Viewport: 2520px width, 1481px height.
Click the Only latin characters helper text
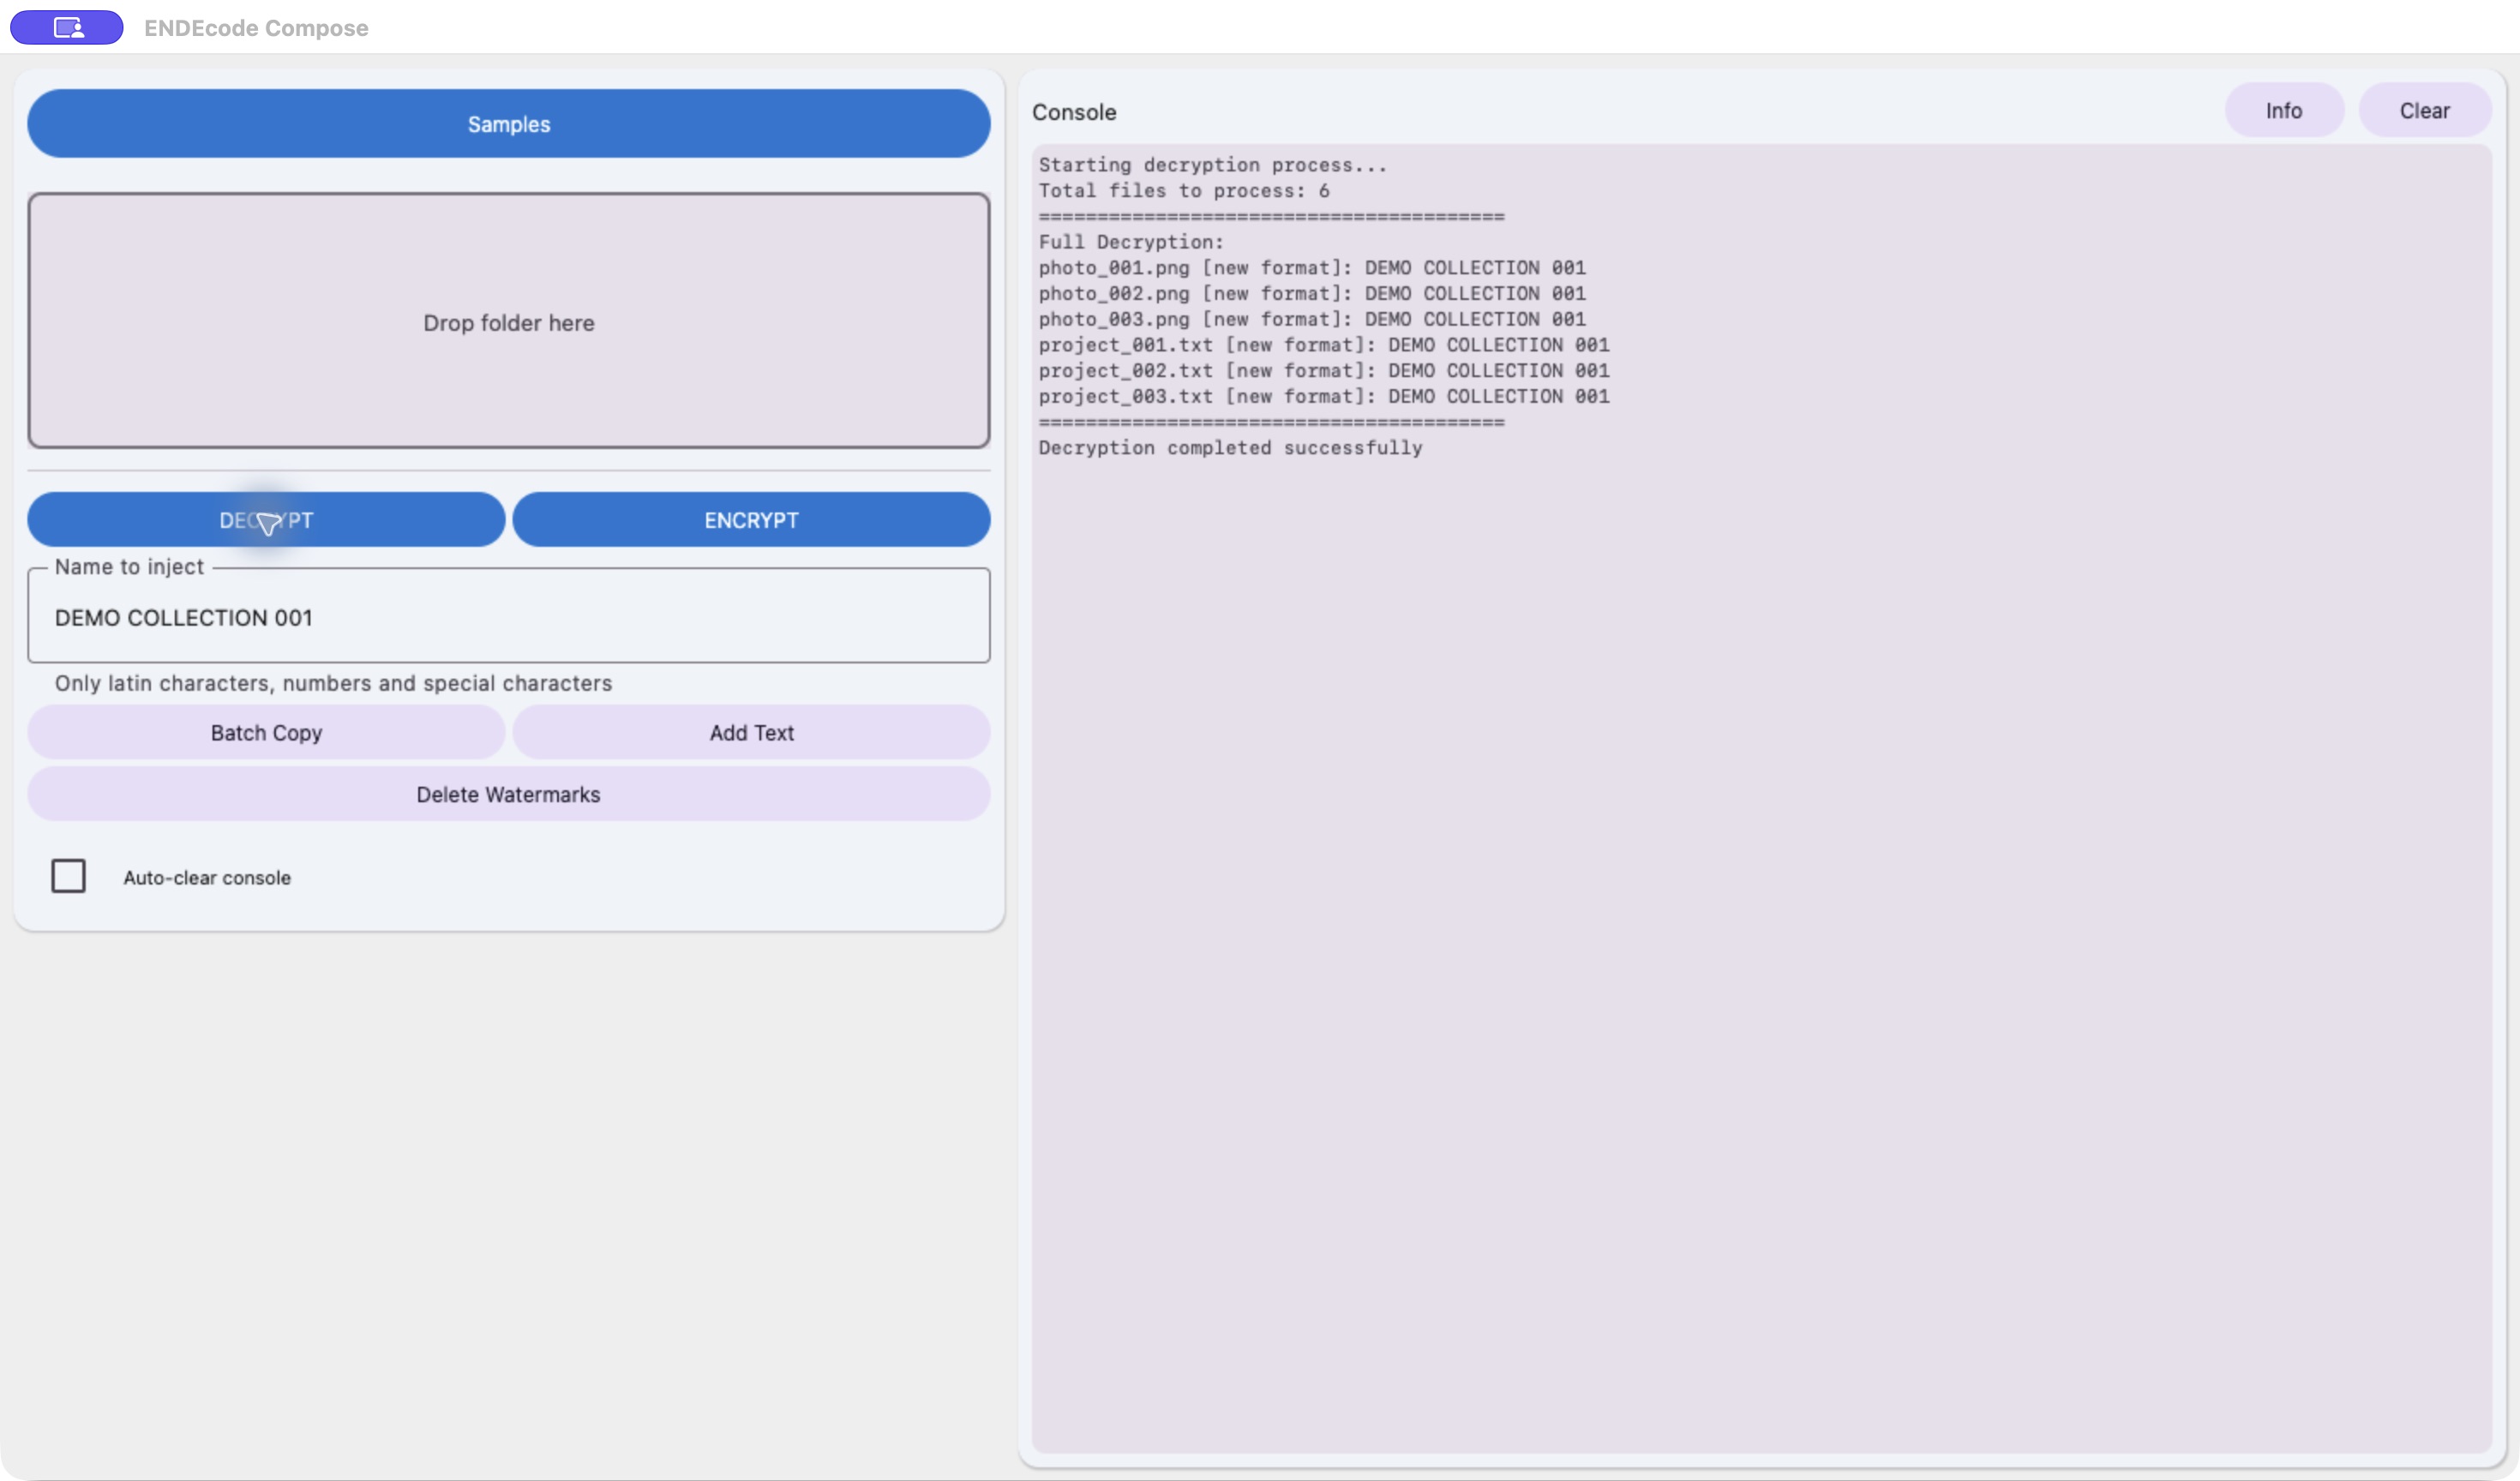(333, 684)
